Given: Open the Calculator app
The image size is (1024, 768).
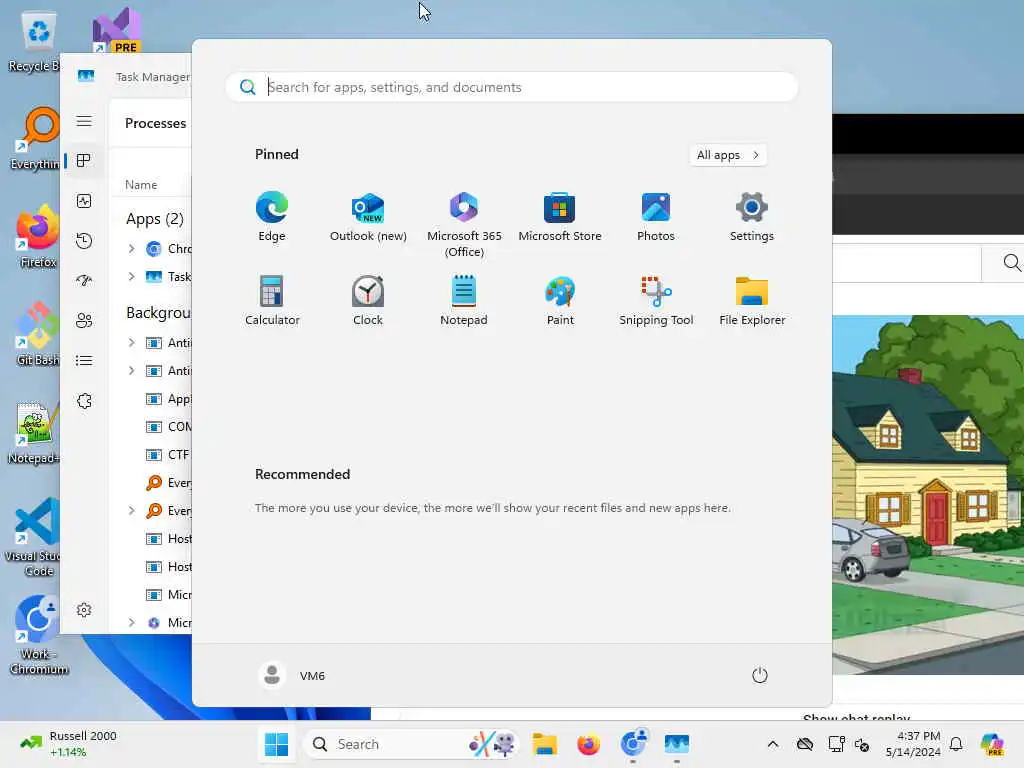Looking at the screenshot, I should click(x=272, y=301).
